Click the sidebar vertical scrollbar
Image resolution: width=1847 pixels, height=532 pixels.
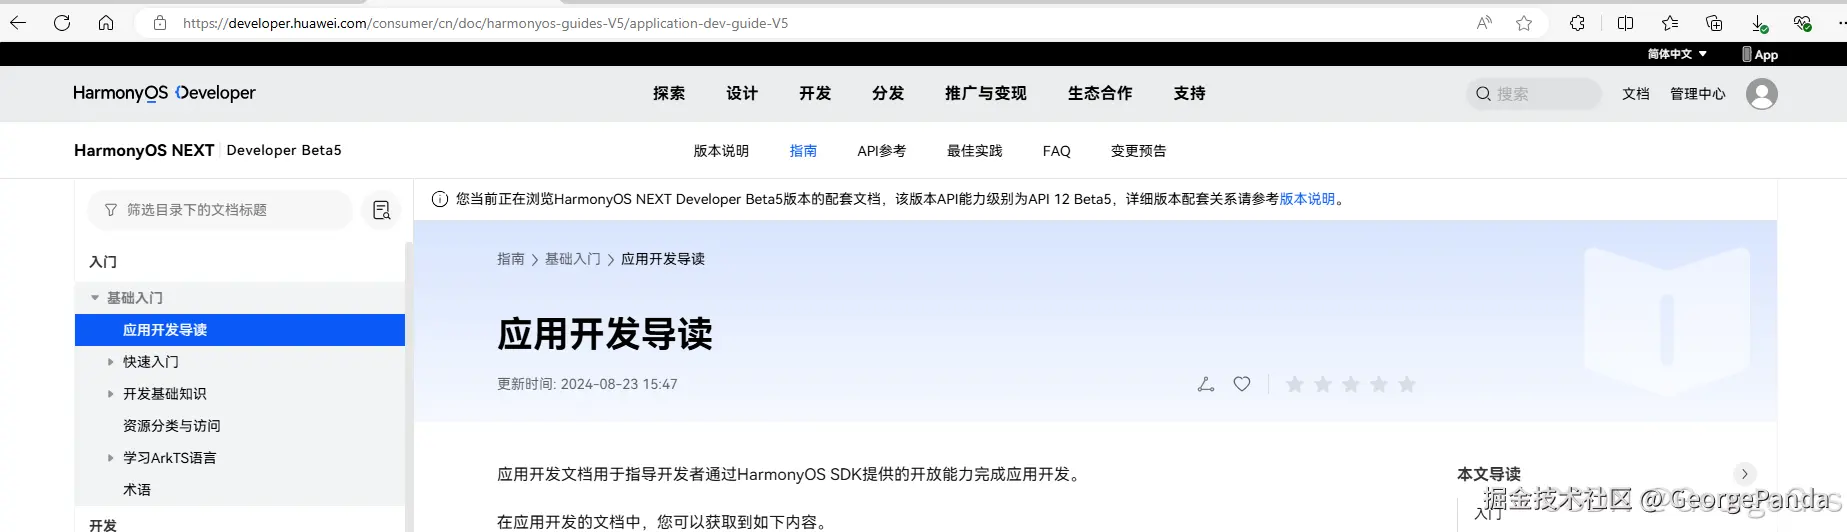(x=408, y=386)
